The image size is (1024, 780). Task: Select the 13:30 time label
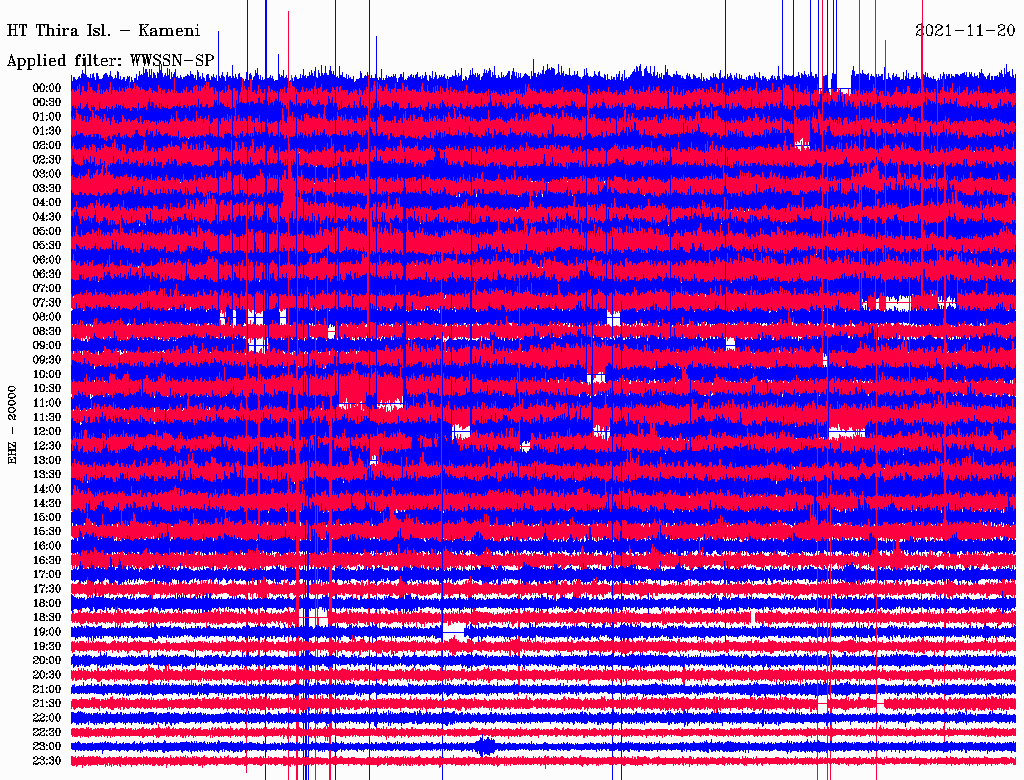46,475
